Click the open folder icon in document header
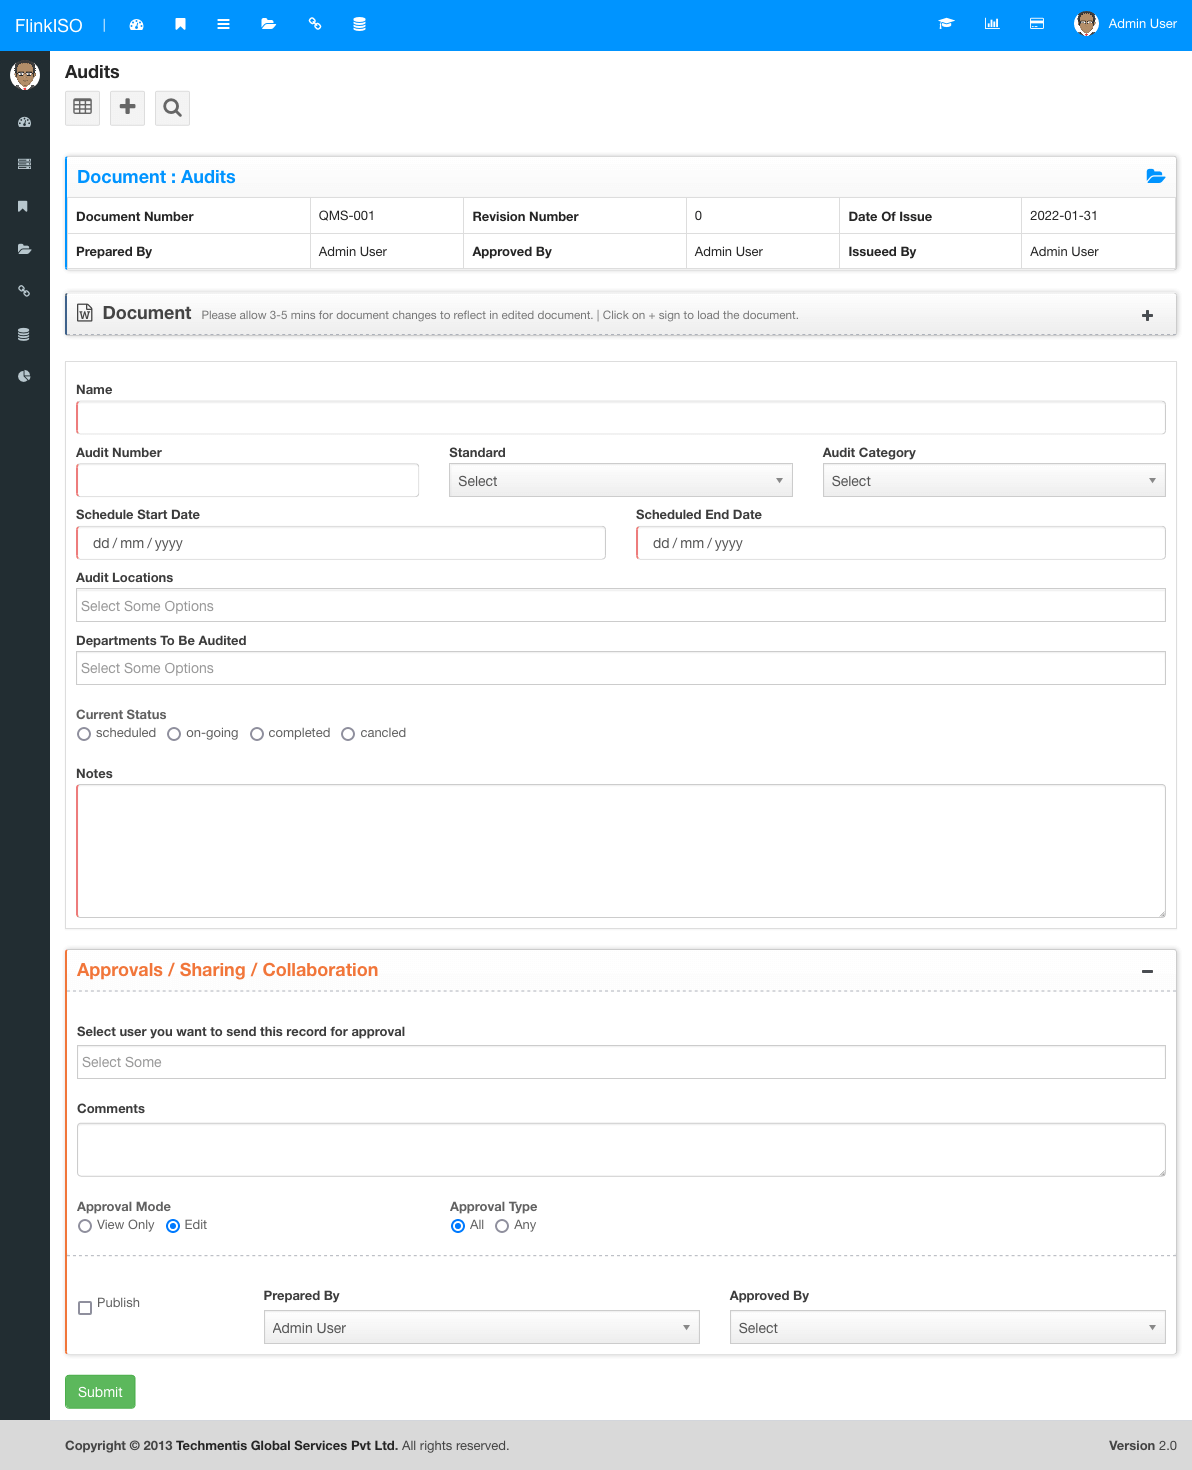This screenshot has width=1192, height=1470. [x=1155, y=176]
